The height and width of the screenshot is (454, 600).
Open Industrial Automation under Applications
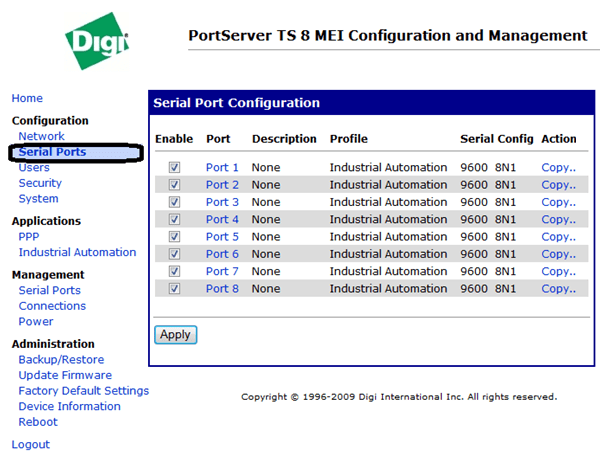tap(77, 252)
